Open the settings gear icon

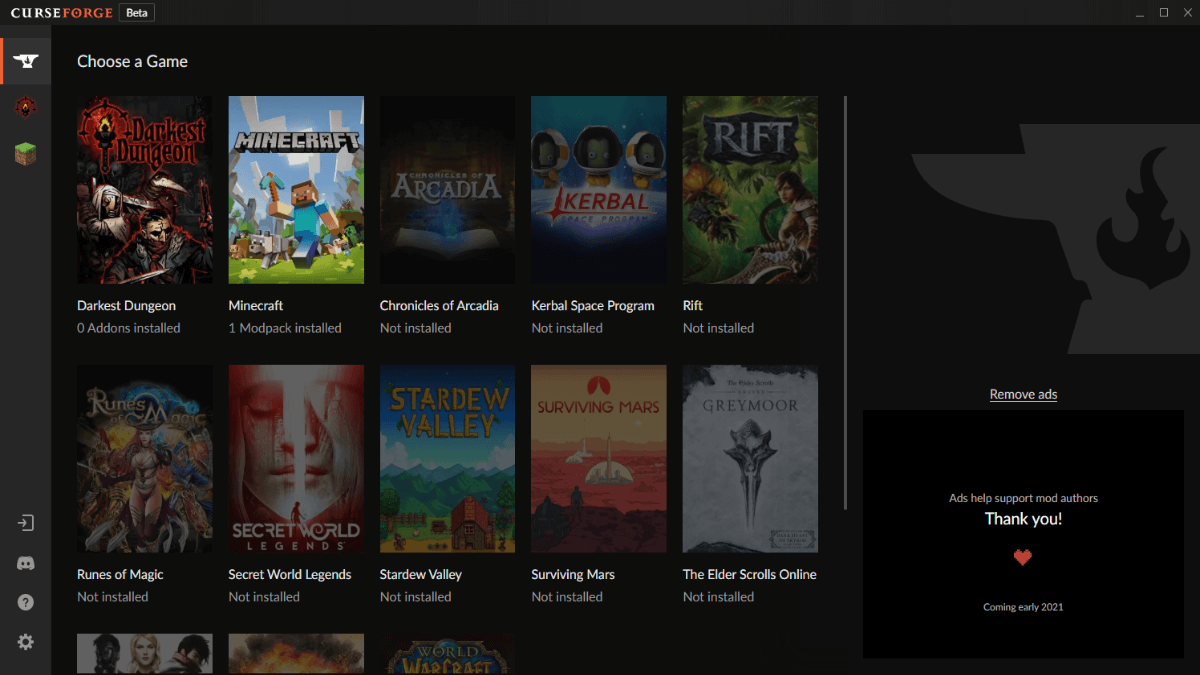pyautogui.click(x=26, y=642)
